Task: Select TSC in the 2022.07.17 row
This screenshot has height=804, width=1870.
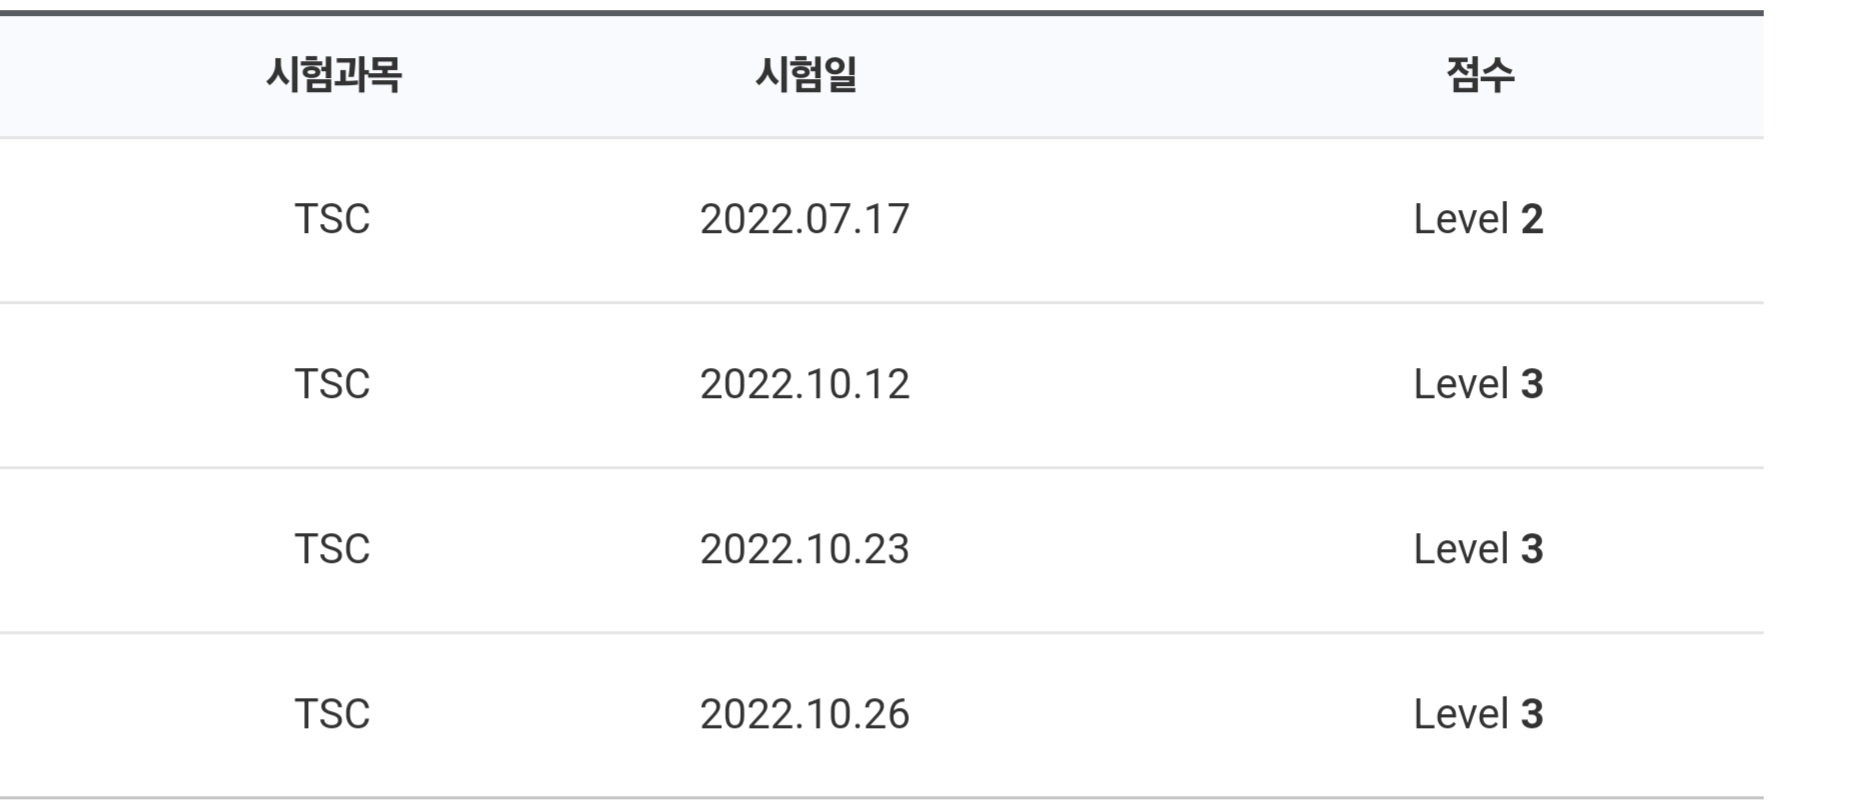Action: pyautogui.click(x=332, y=219)
